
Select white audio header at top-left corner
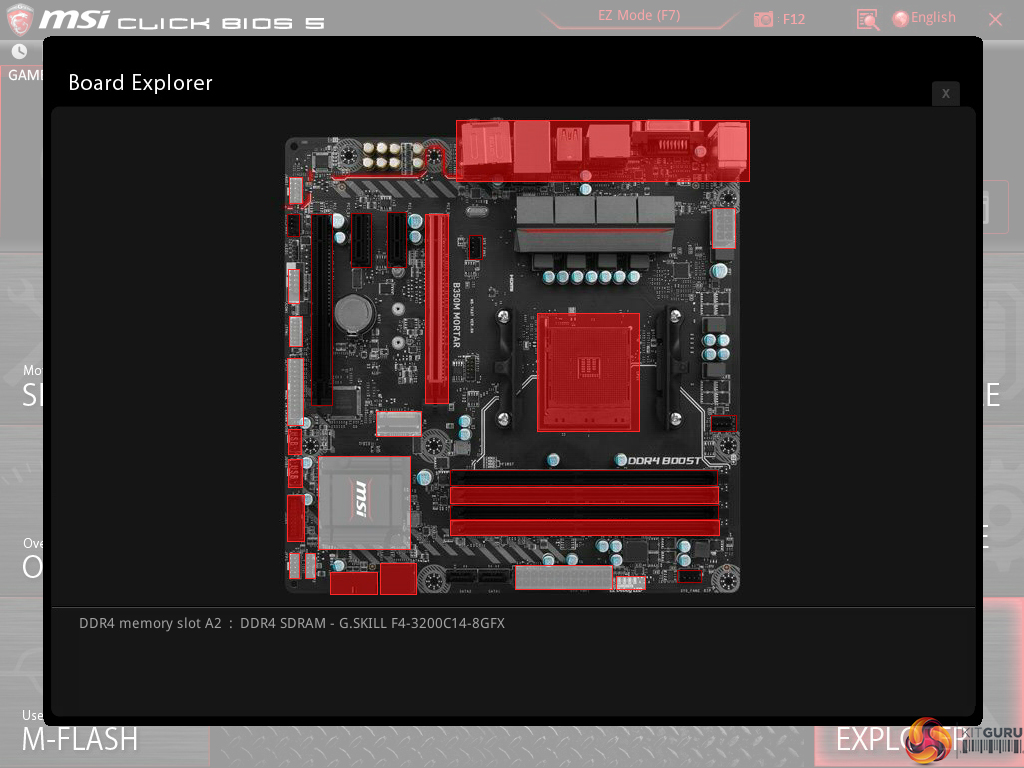[295, 191]
